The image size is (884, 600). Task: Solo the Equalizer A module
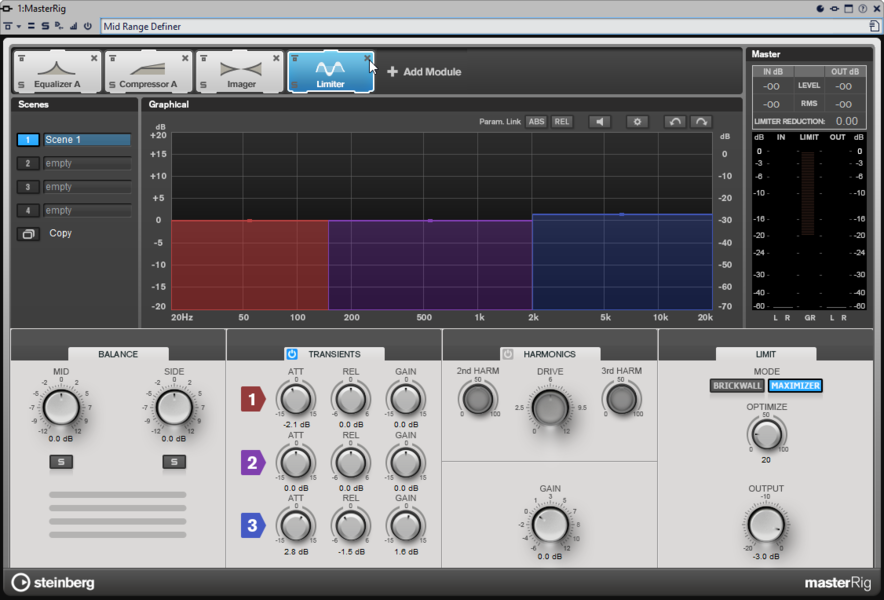coord(21,85)
